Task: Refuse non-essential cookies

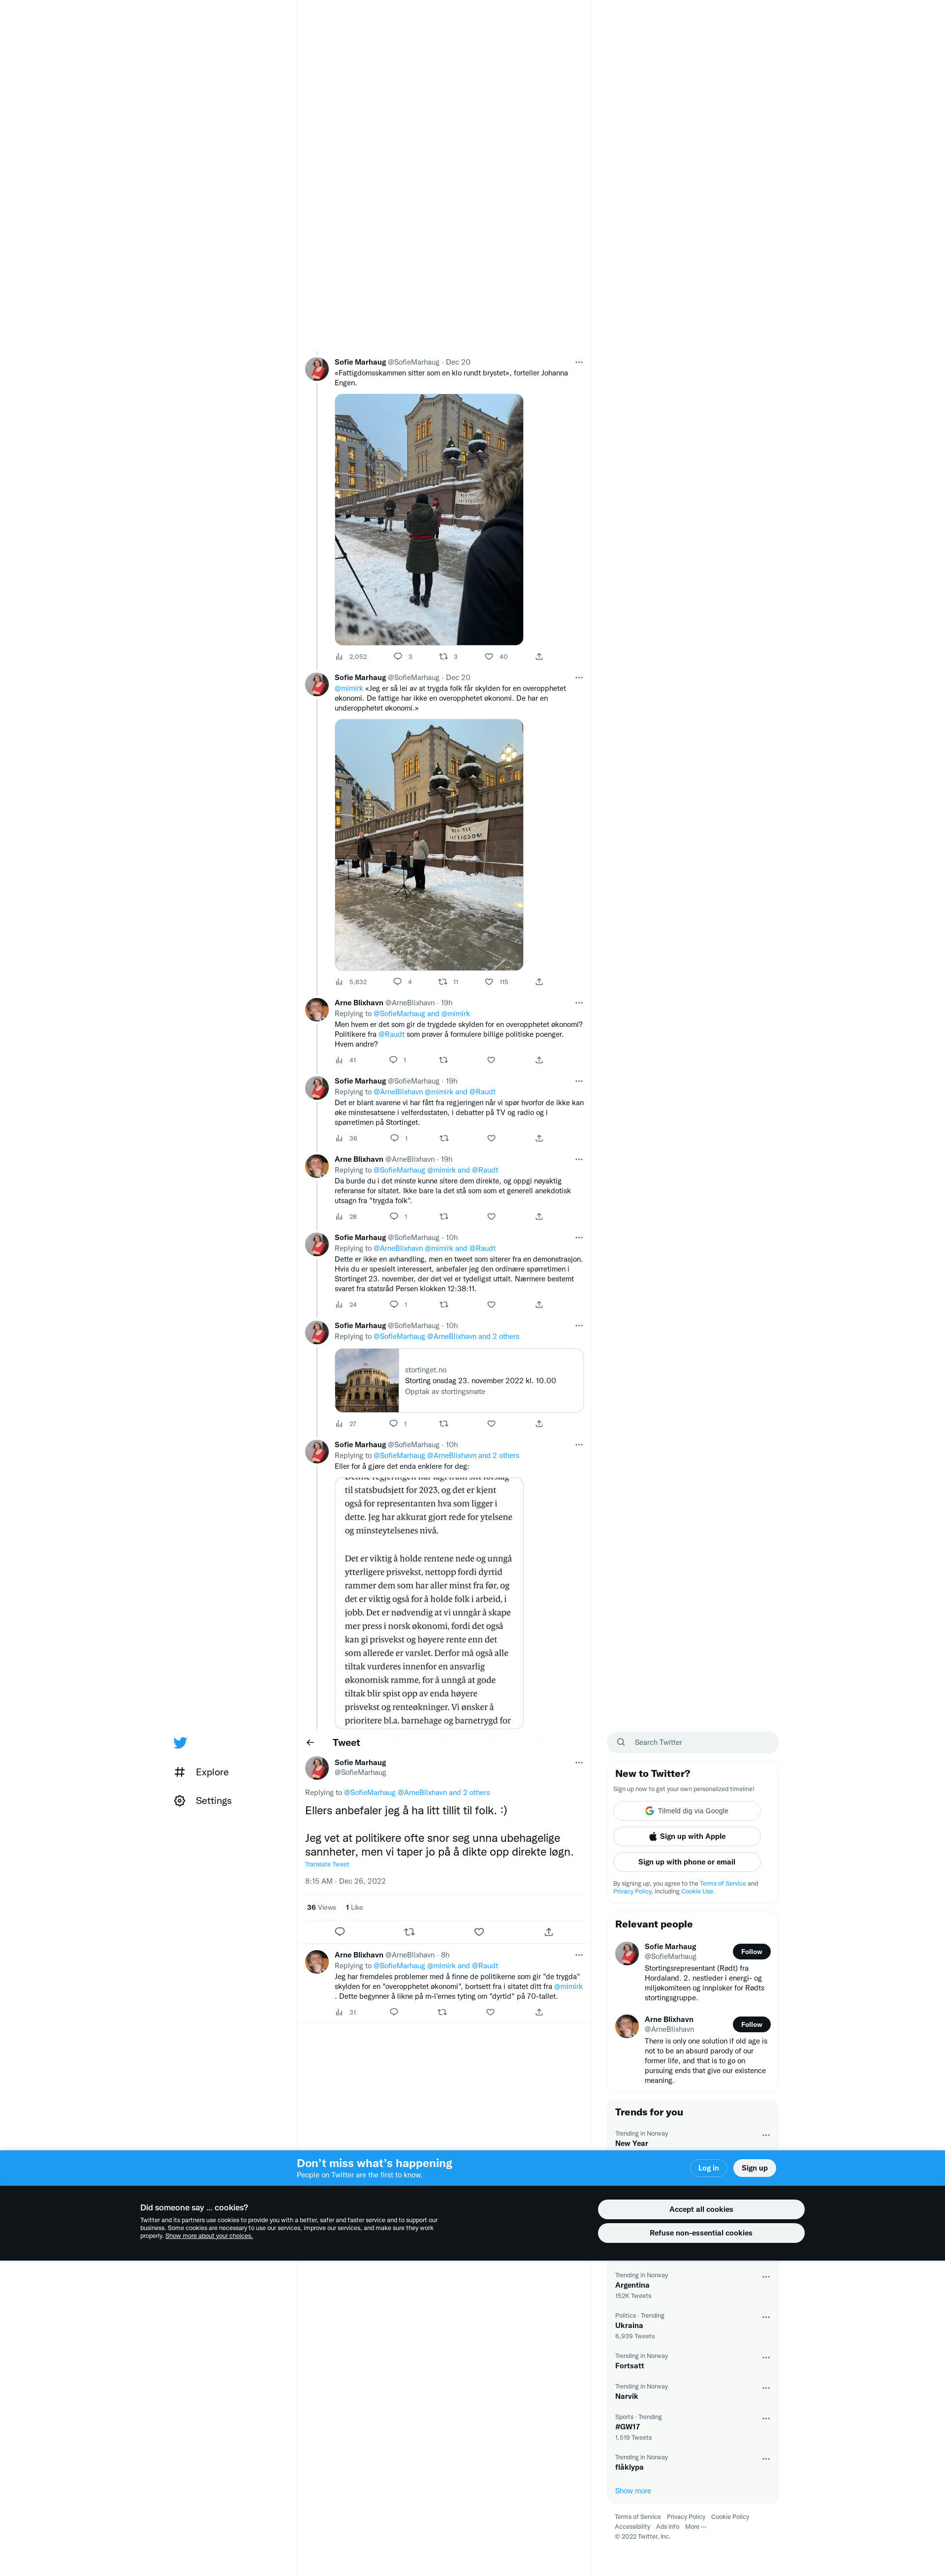Action: coord(701,2233)
